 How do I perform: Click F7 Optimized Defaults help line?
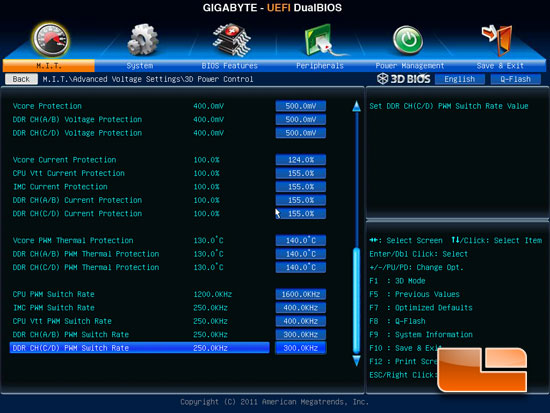tap(421, 308)
